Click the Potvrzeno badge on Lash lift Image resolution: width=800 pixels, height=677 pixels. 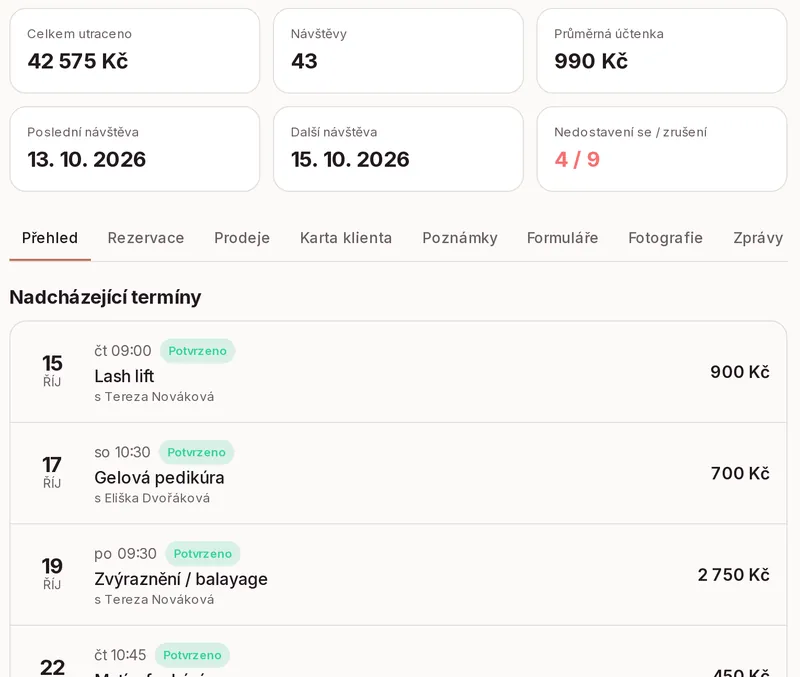coord(197,351)
